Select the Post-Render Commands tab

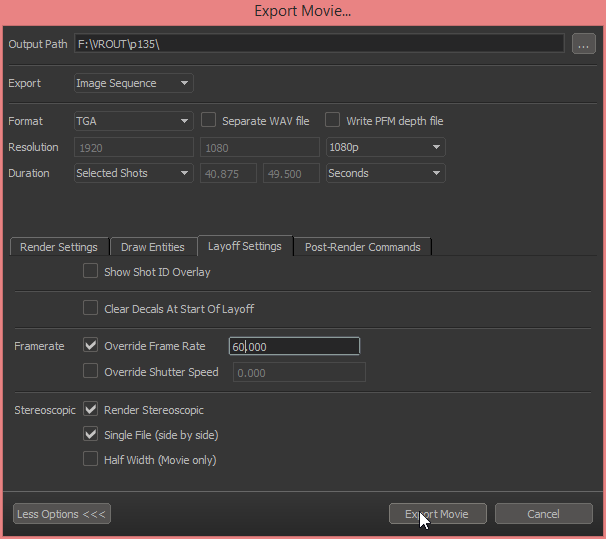pyautogui.click(x=362, y=247)
